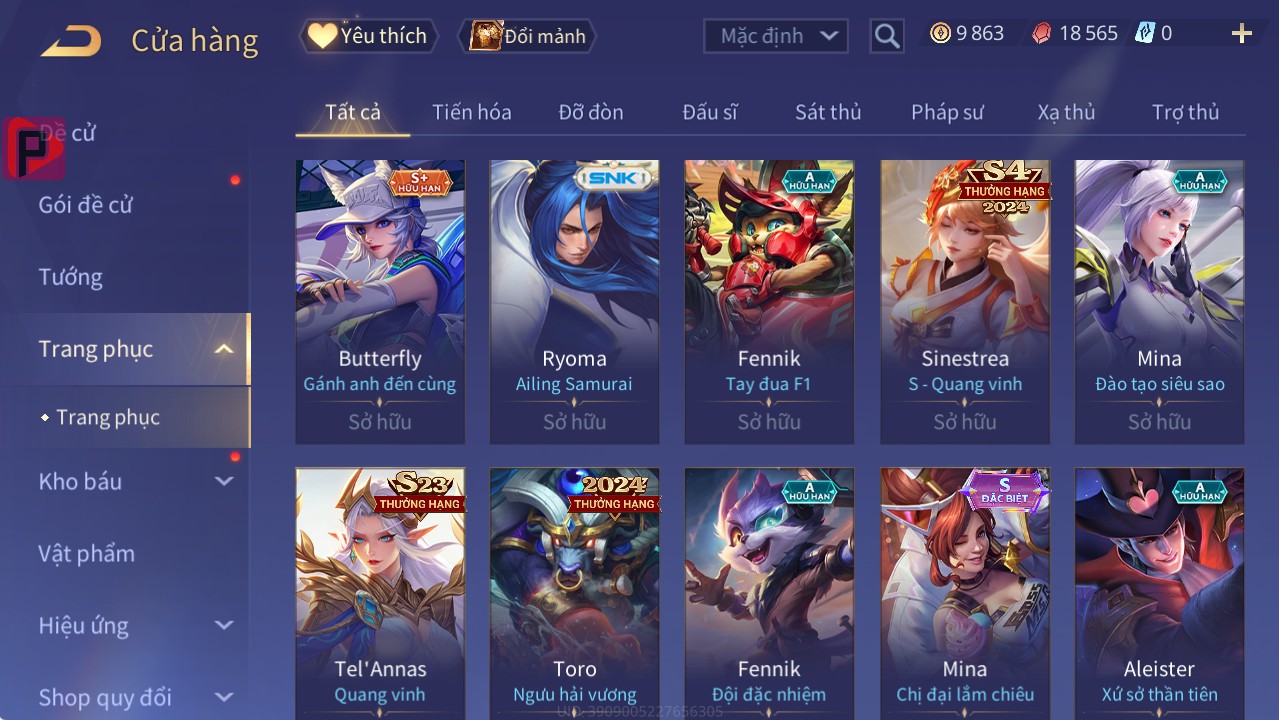Image resolution: width=1279 pixels, height=720 pixels.
Task: Click the plus icon to add currency
Action: (x=1241, y=34)
